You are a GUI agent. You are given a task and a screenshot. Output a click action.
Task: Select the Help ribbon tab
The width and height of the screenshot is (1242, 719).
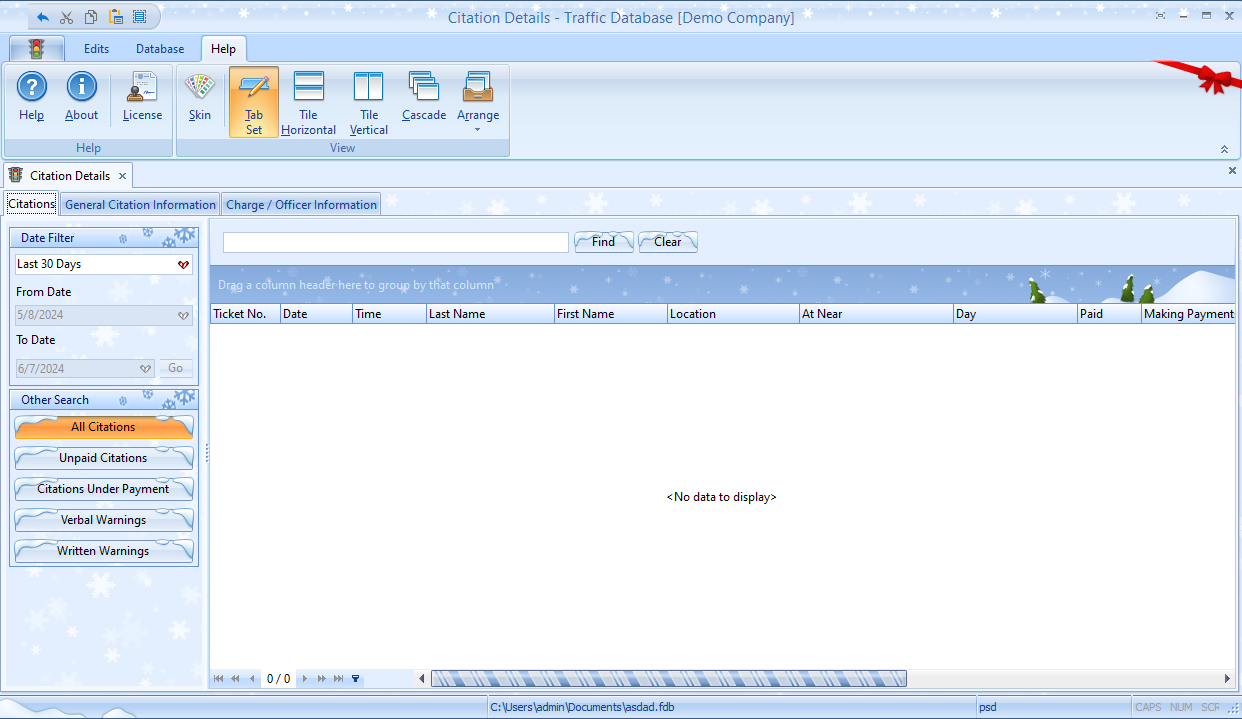[224, 48]
